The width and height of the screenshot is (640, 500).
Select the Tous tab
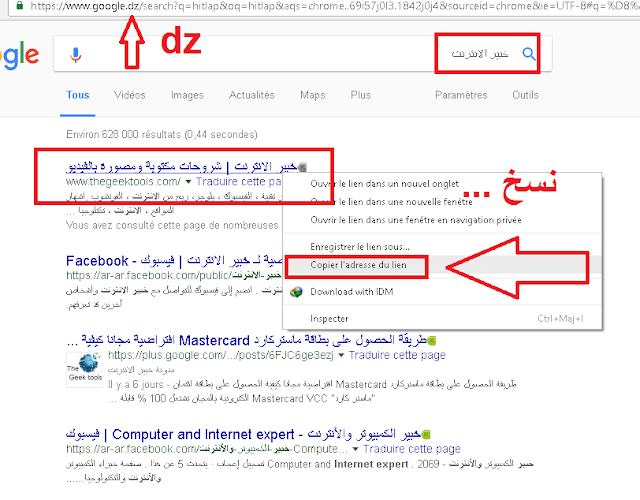(78, 95)
